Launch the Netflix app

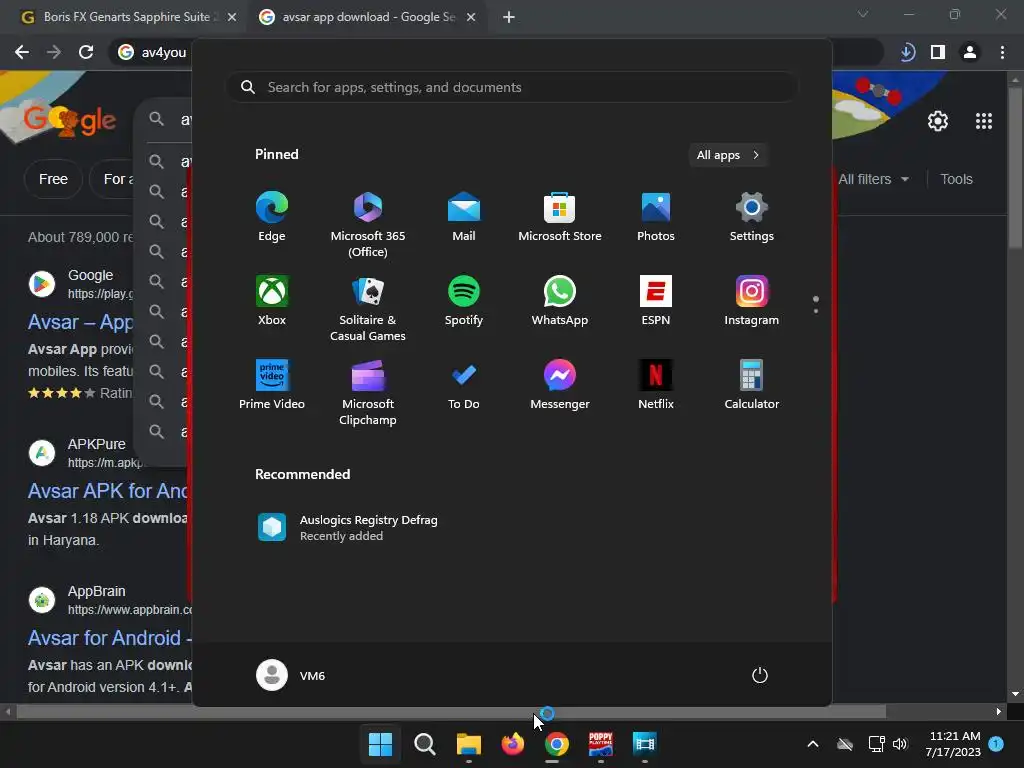(656, 385)
